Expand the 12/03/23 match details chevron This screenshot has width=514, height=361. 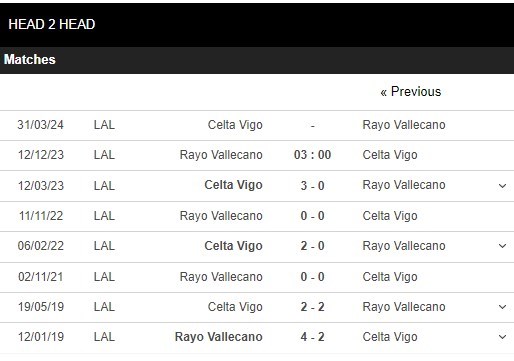click(x=502, y=186)
